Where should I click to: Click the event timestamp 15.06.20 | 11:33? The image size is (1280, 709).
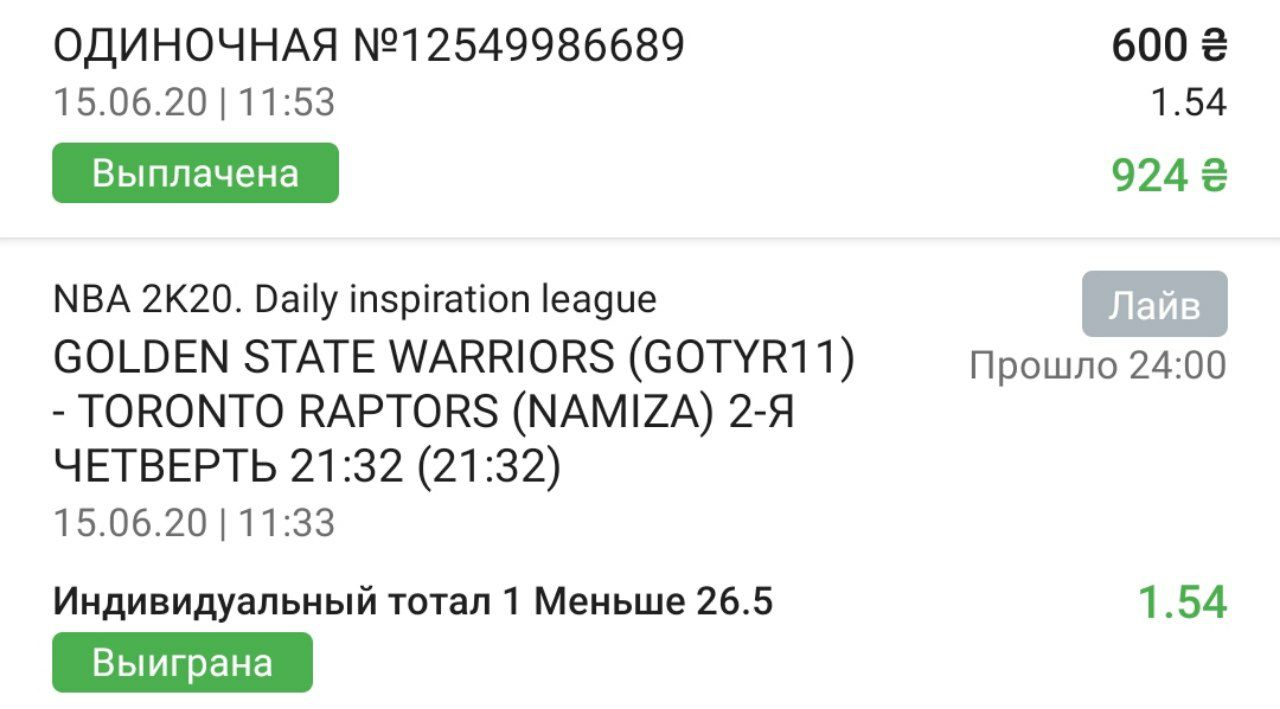[194, 522]
